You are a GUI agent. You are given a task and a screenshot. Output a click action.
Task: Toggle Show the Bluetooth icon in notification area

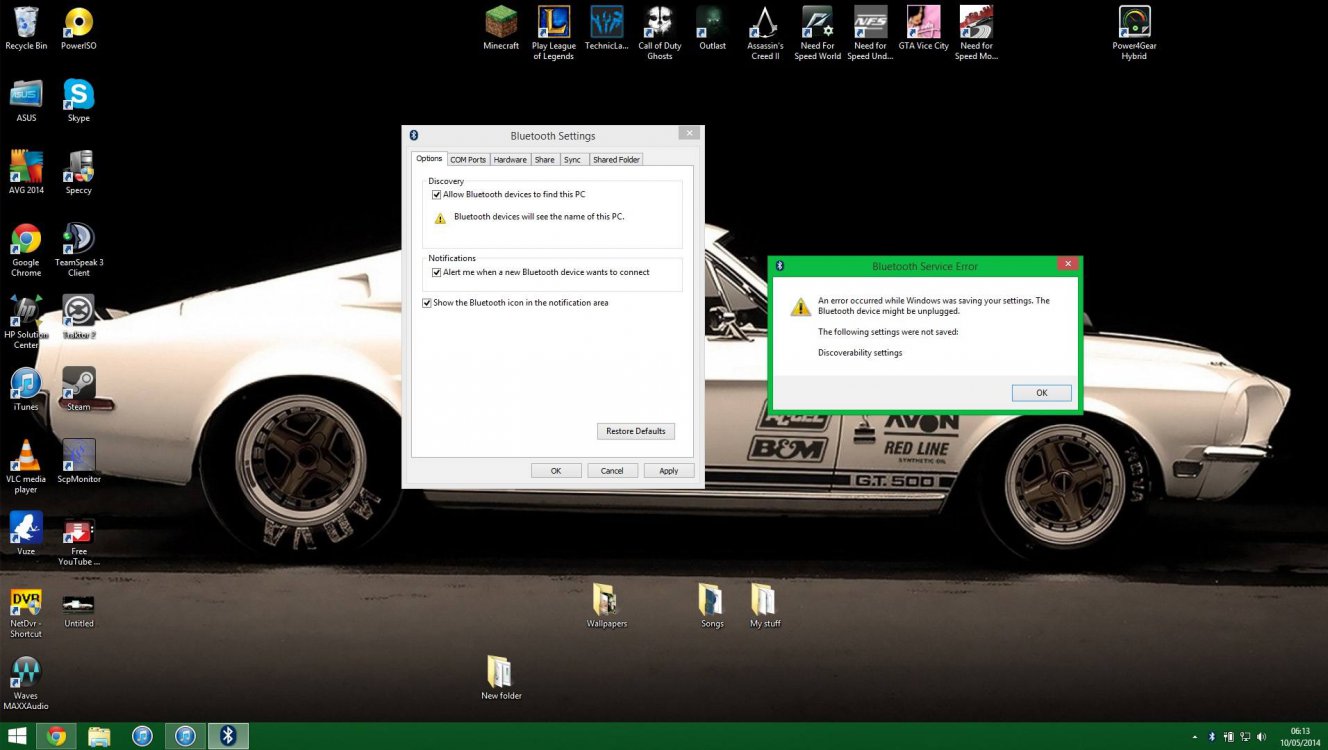(x=427, y=303)
